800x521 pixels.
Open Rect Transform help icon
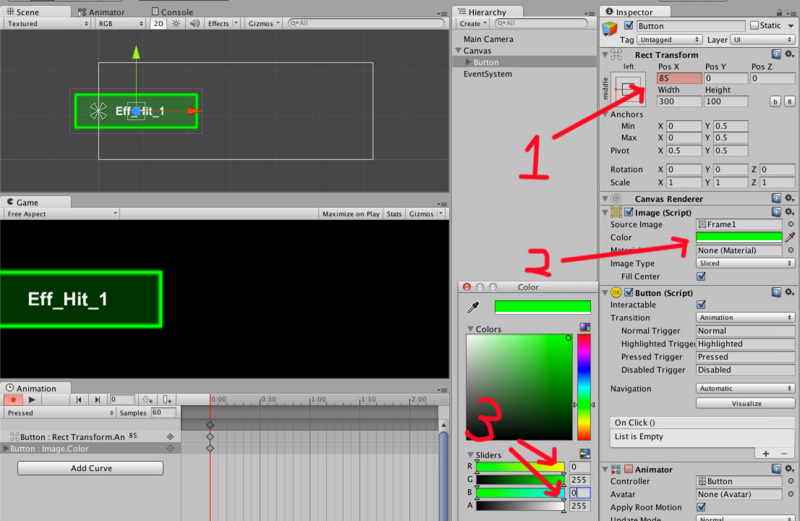[776, 54]
